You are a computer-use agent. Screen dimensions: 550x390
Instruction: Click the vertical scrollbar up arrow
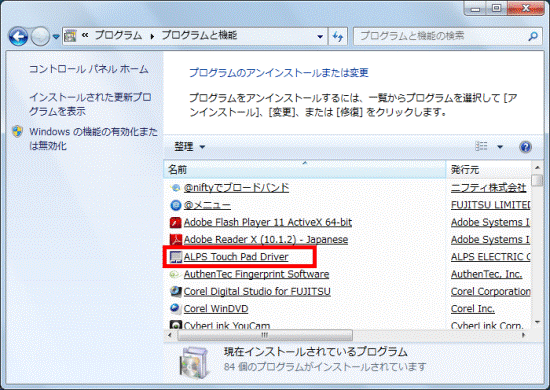[x=537, y=167]
